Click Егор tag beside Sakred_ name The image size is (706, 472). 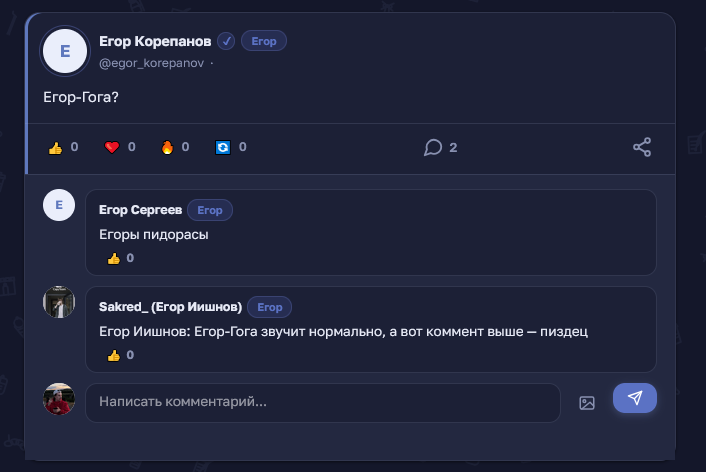point(270,307)
